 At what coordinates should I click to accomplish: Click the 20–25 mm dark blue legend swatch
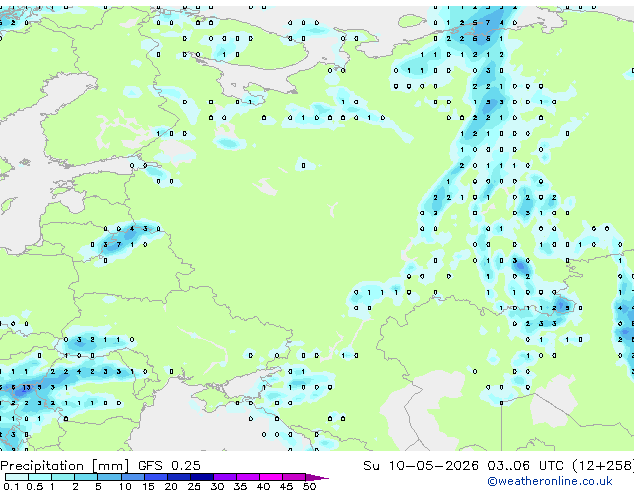pos(179,477)
